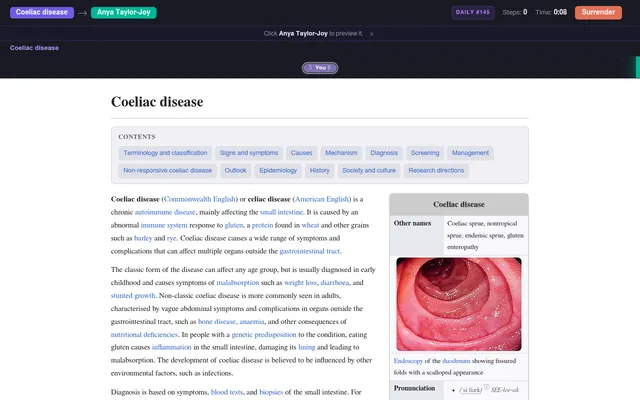Open the biopsies link
640x400 pixels.
271,392
